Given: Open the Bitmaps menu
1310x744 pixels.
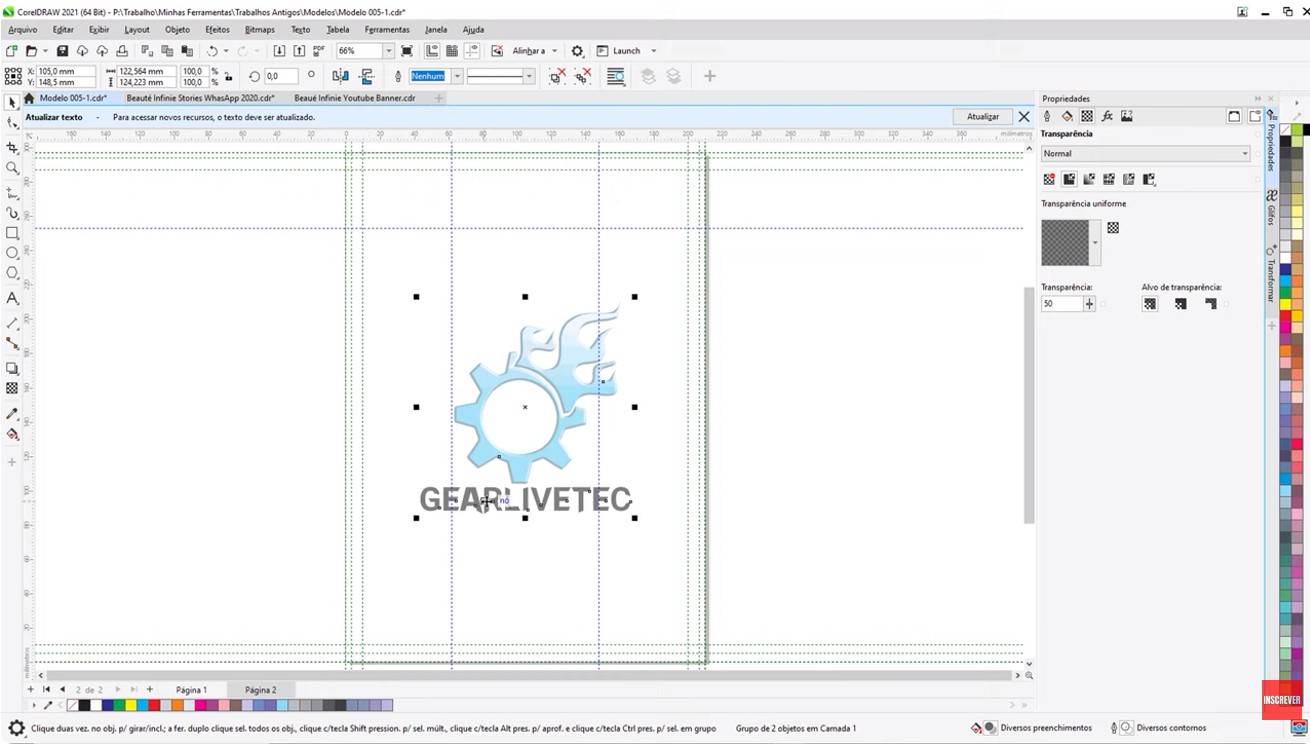Looking at the screenshot, I should (x=259, y=29).
